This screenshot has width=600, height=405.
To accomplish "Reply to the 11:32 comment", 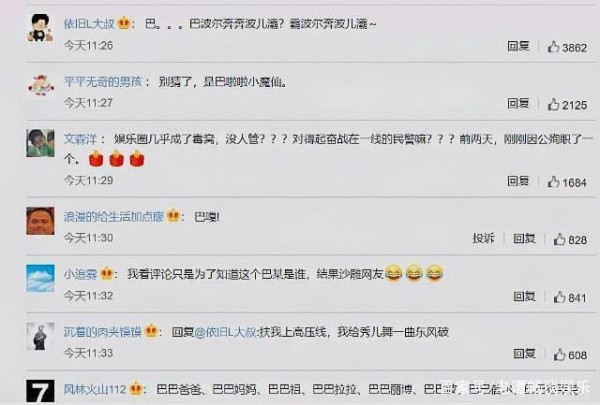I will (524, 296).
